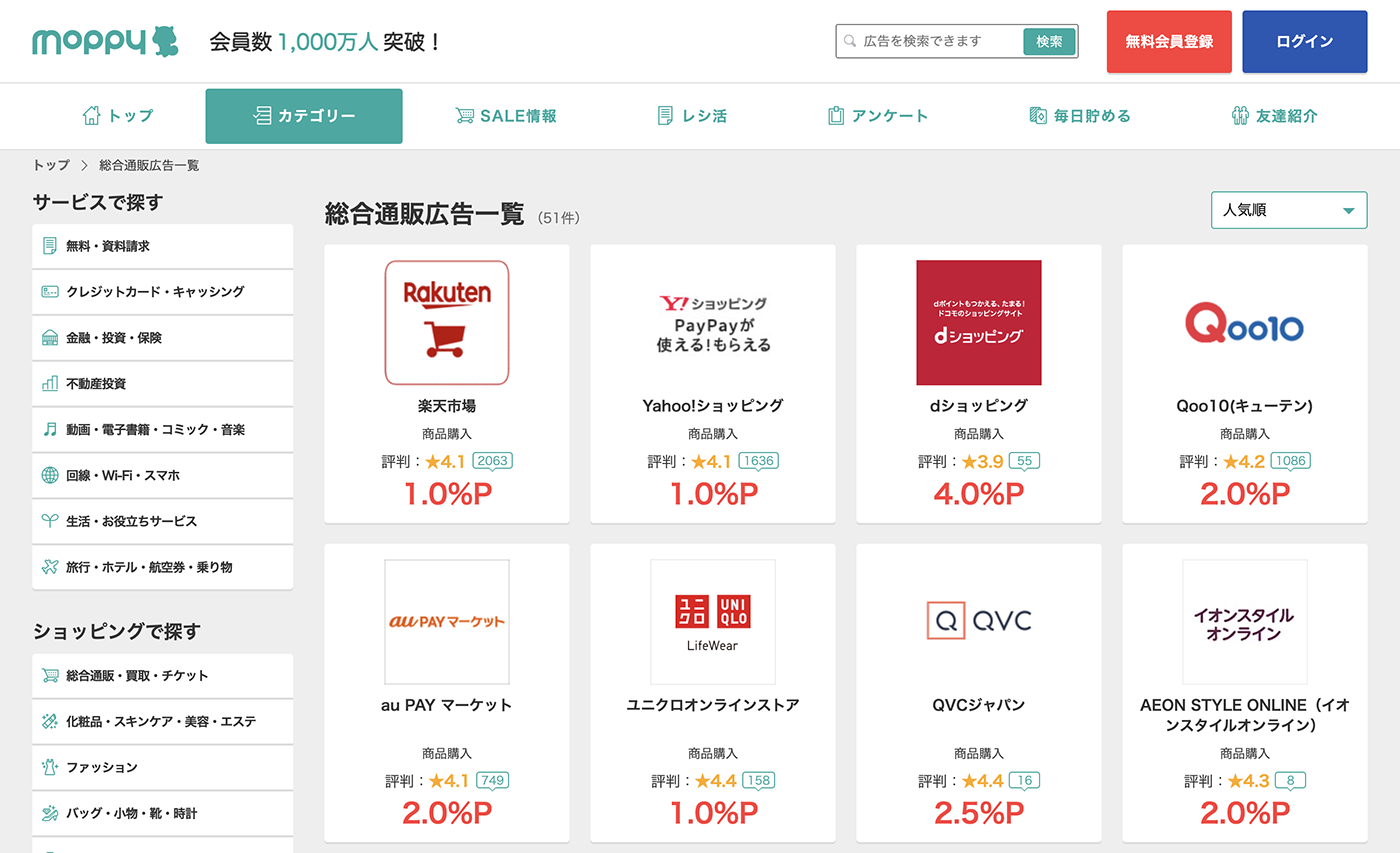
Task: Click the chart icon beside 不動産投資
Action: click(x=50, y=383)
